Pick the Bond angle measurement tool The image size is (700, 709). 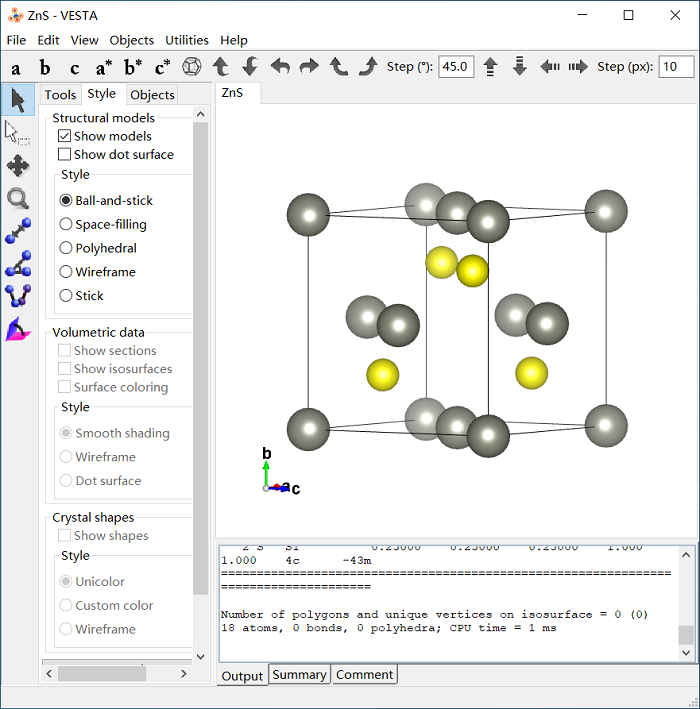pos(18,264)
